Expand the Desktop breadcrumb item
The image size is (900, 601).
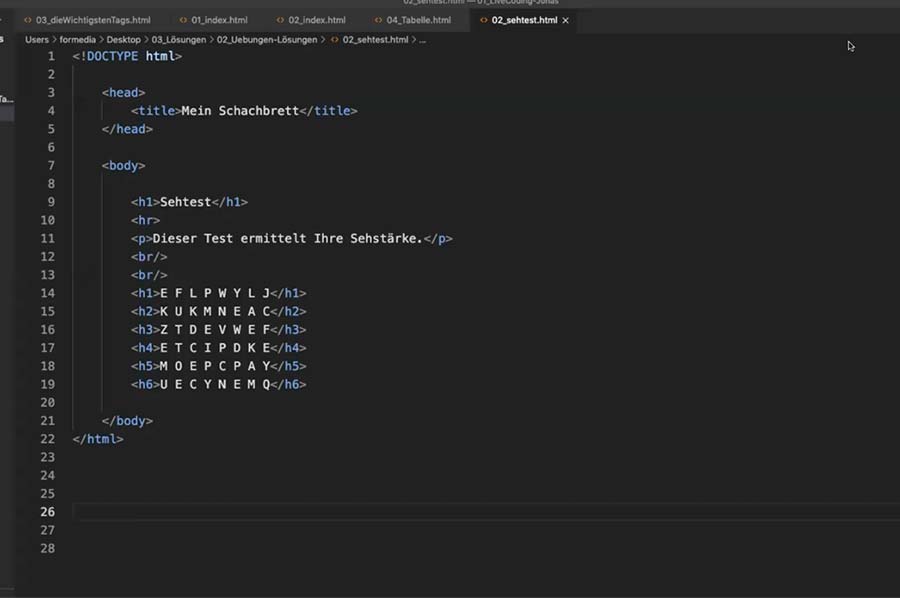click(x=123, y=40)
